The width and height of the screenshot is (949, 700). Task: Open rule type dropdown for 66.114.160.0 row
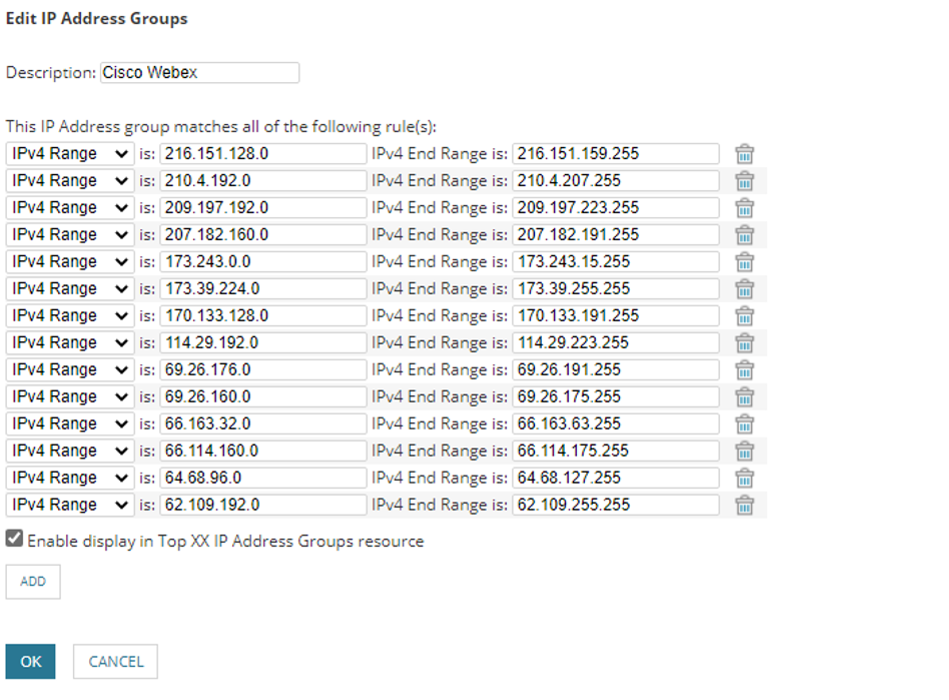click(x=70, y=451)
